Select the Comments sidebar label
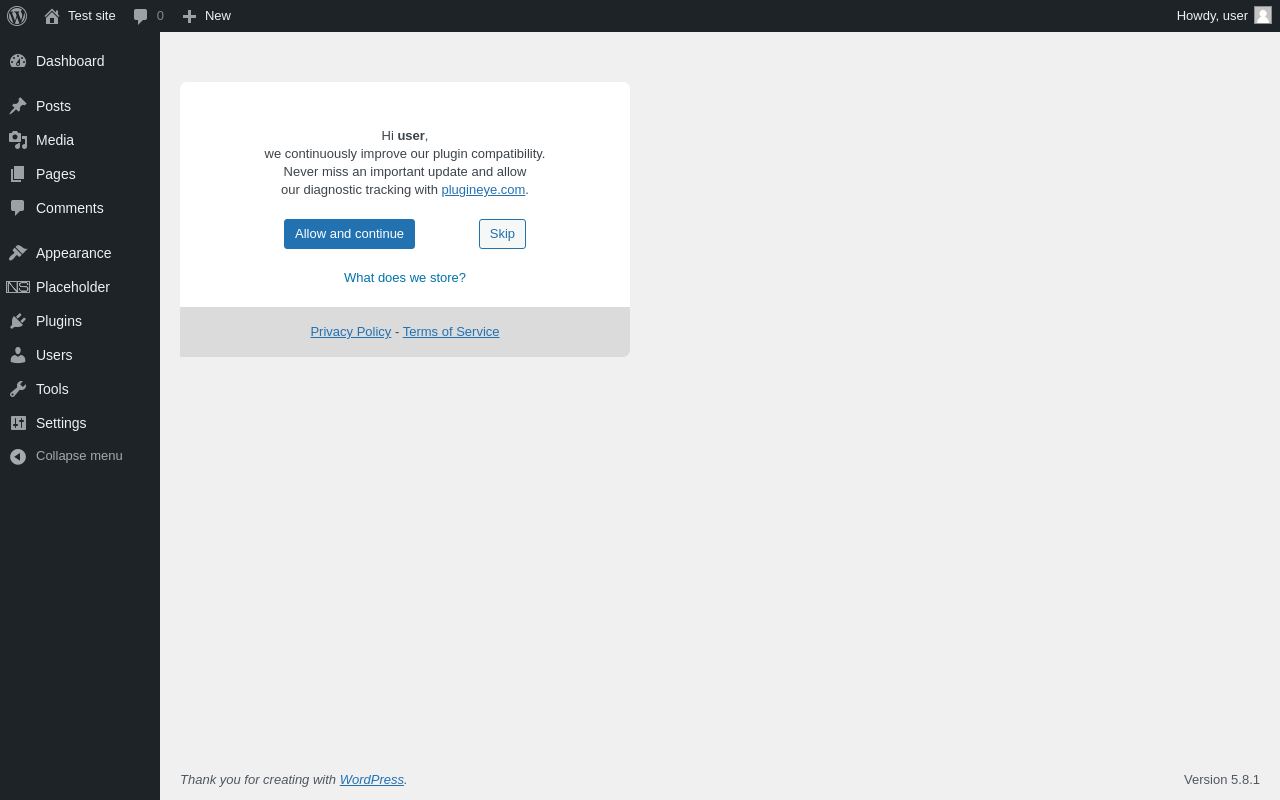The width and height of the screenshot is (1280, 800). (70, 208)
